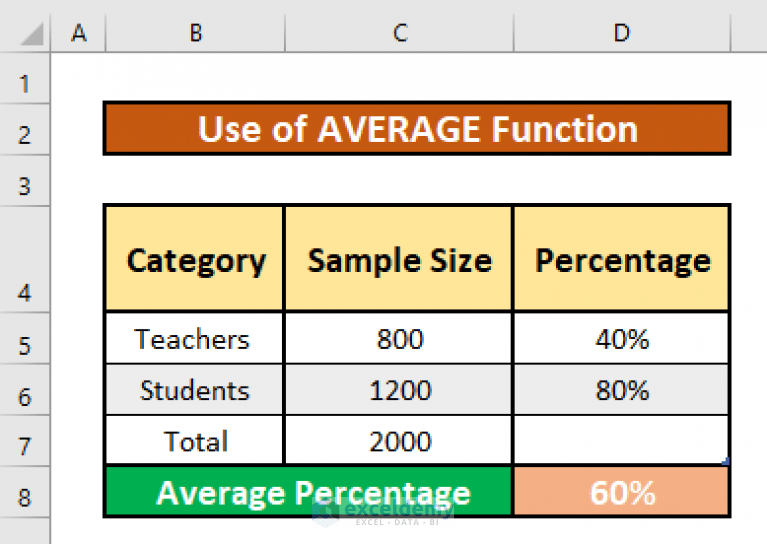Screen dimensions: 767x544
Task: Click the 'Use of AVERAGE Function' title cell
Action: point(417,129)
